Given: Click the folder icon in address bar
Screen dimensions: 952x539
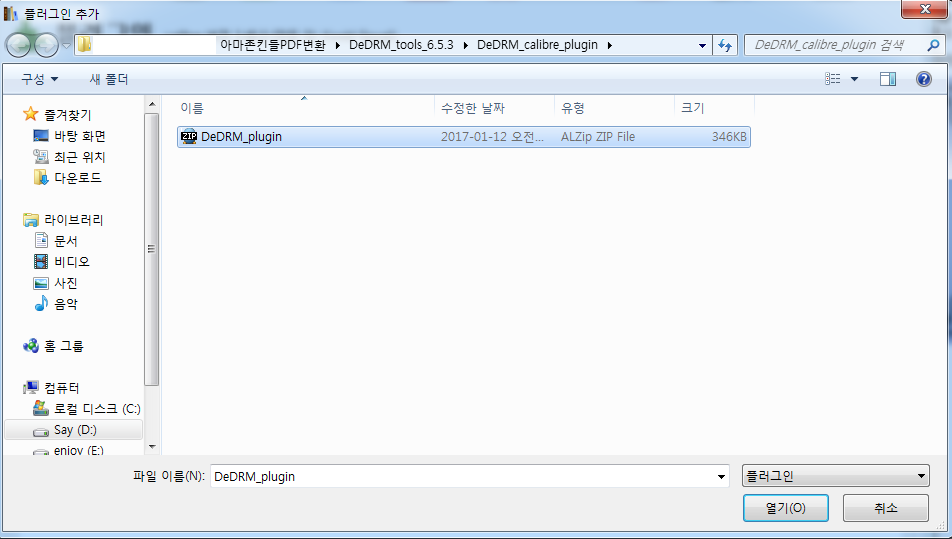Looking at the screenshot, I should (x=84, y=45).
